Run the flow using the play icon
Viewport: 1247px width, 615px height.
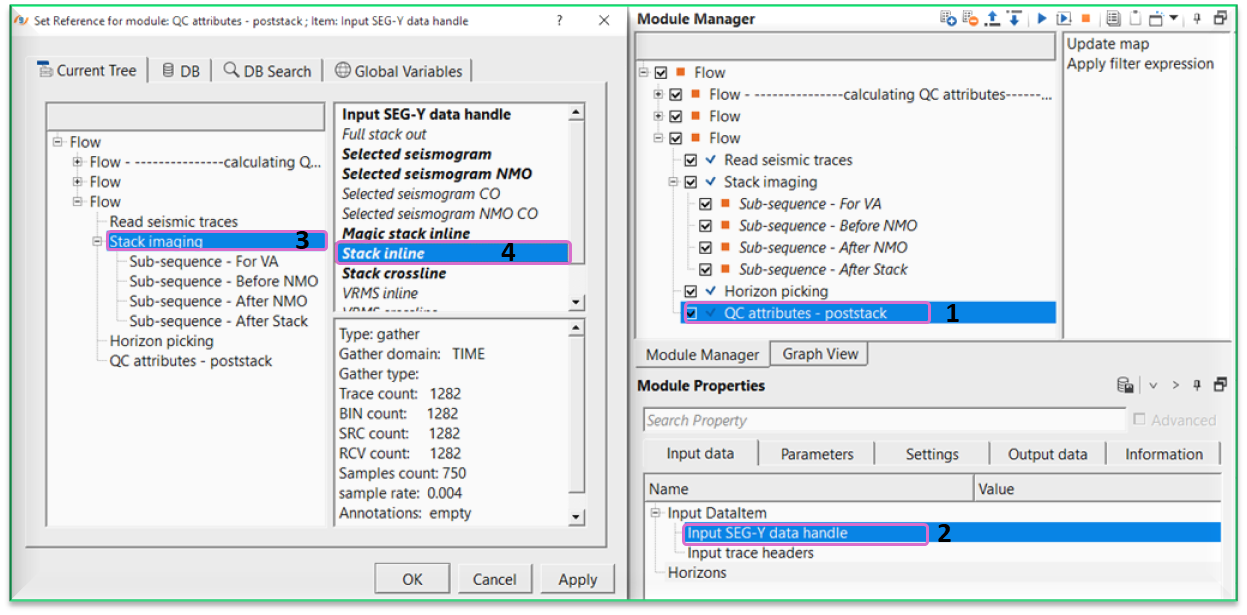click(1041, 17)
